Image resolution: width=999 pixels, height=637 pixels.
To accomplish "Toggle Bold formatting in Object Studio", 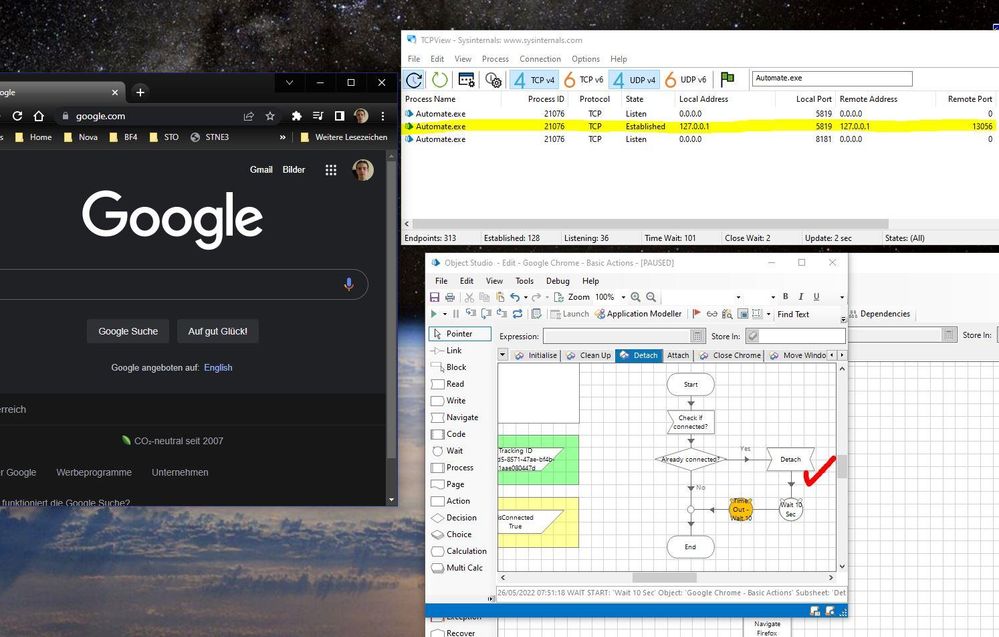I will click(x=786, y=296).
